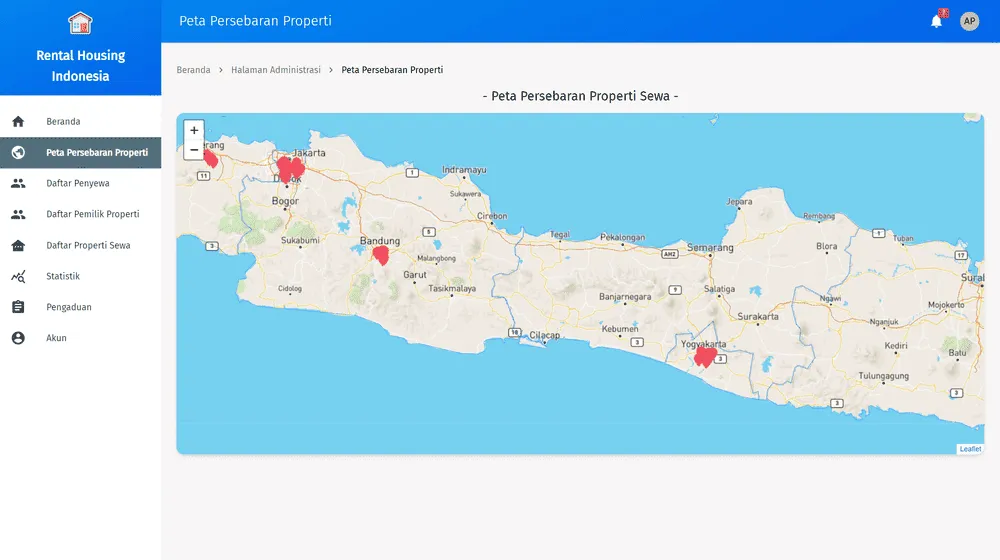
Task: Click the Jepara label on the map
Action: point(739,202)
